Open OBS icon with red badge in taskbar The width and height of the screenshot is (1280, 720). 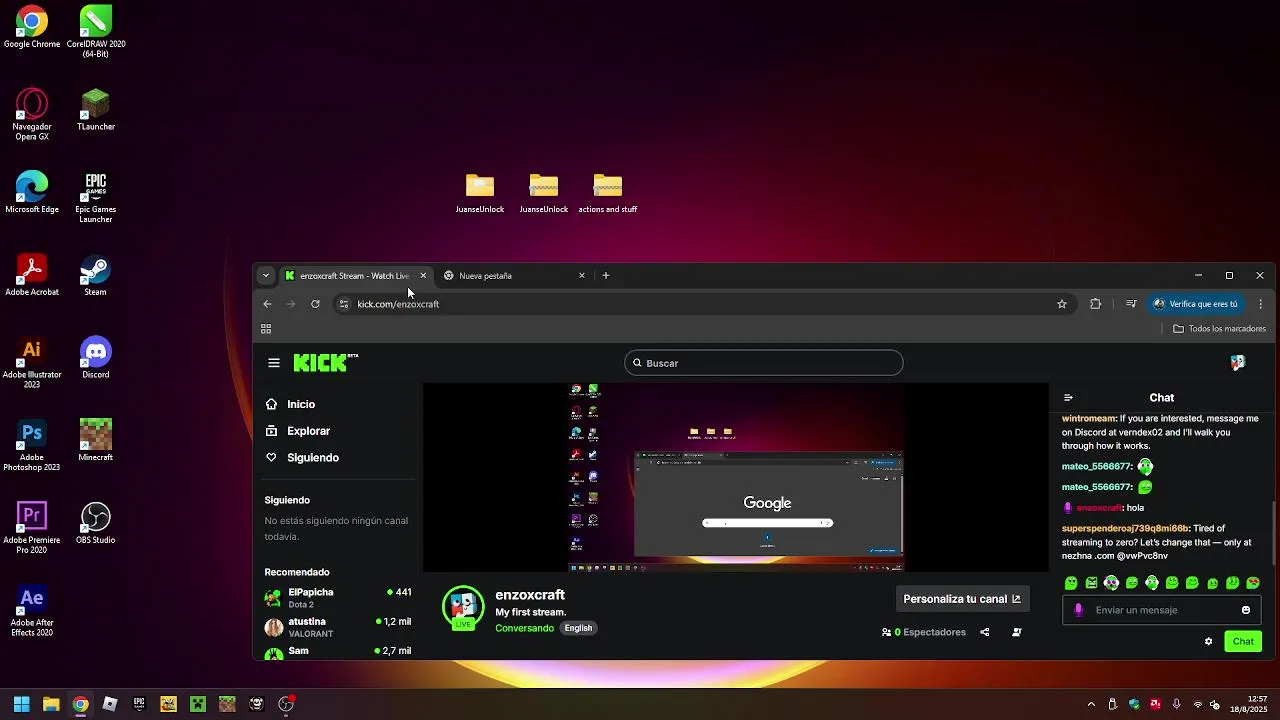click(286, 704)
